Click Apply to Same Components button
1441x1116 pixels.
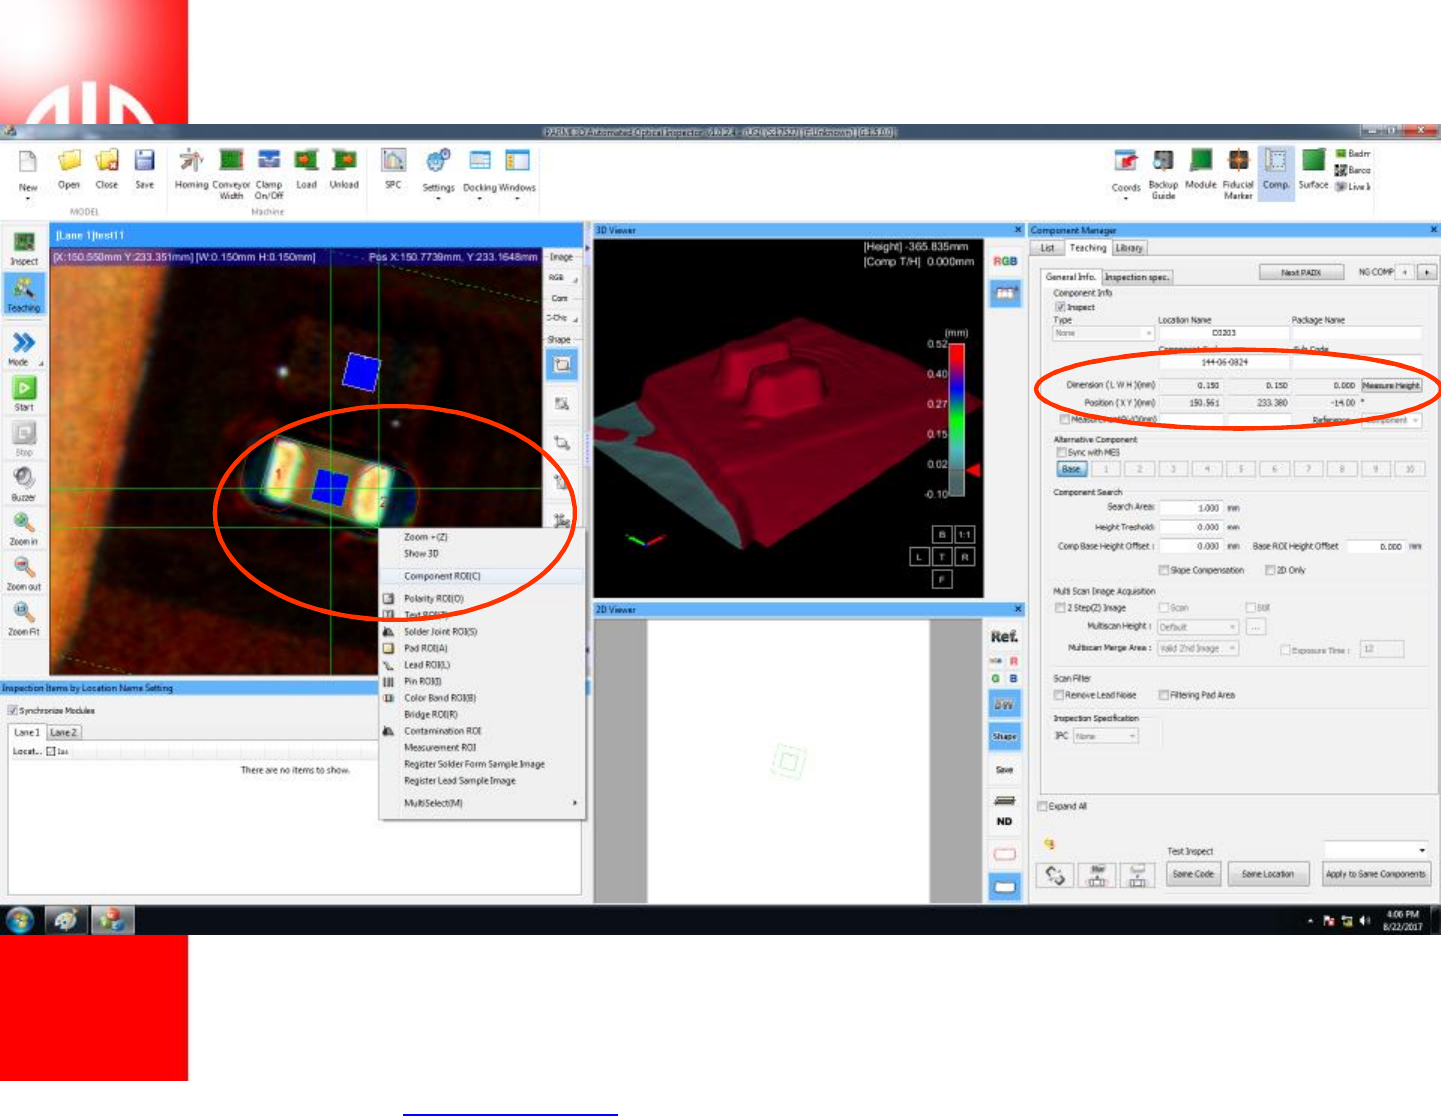coord(1376,874)
